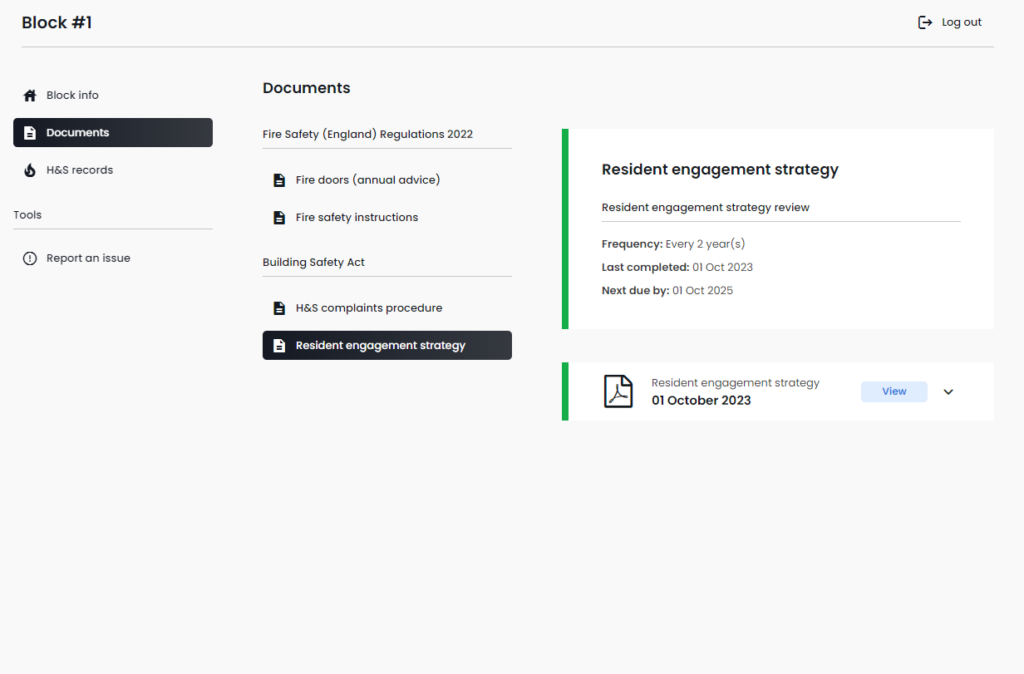Open the PDF icon for Resident engagement strategy
This screenshot has height=674, width=1024.
coord(619,391)
